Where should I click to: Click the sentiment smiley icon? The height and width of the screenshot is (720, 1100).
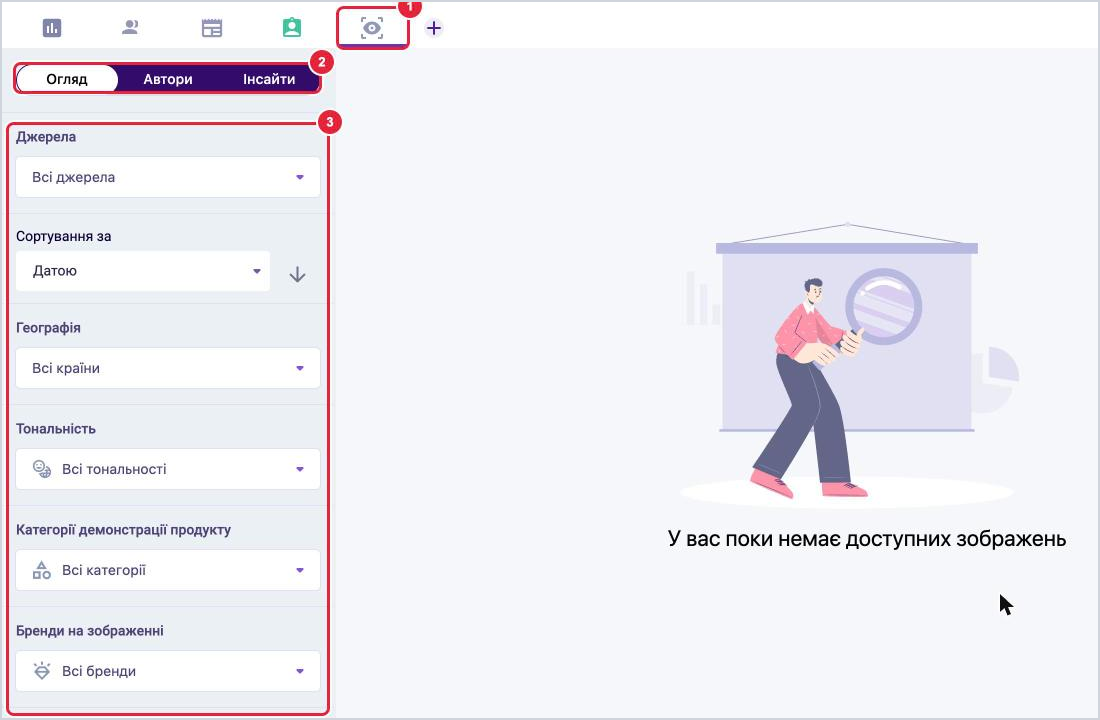click(42, 469)
